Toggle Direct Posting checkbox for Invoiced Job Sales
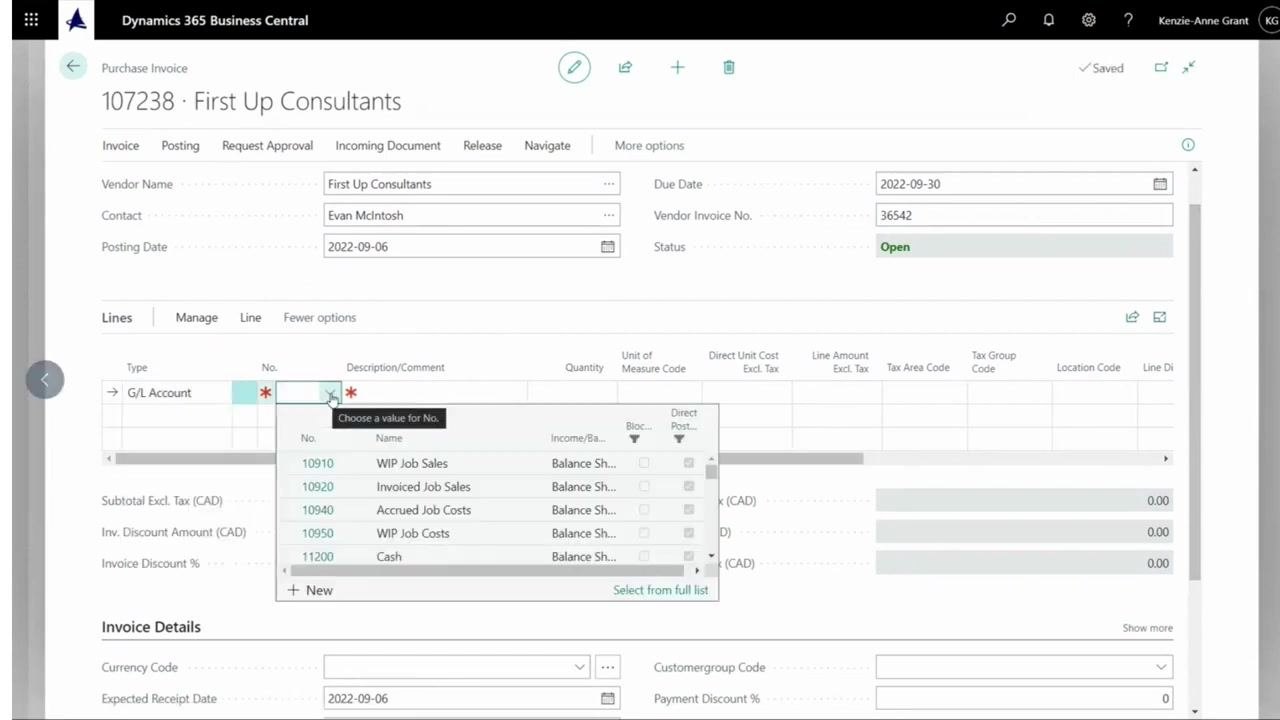Screen dimensions: 1280x720 (688, 486)
